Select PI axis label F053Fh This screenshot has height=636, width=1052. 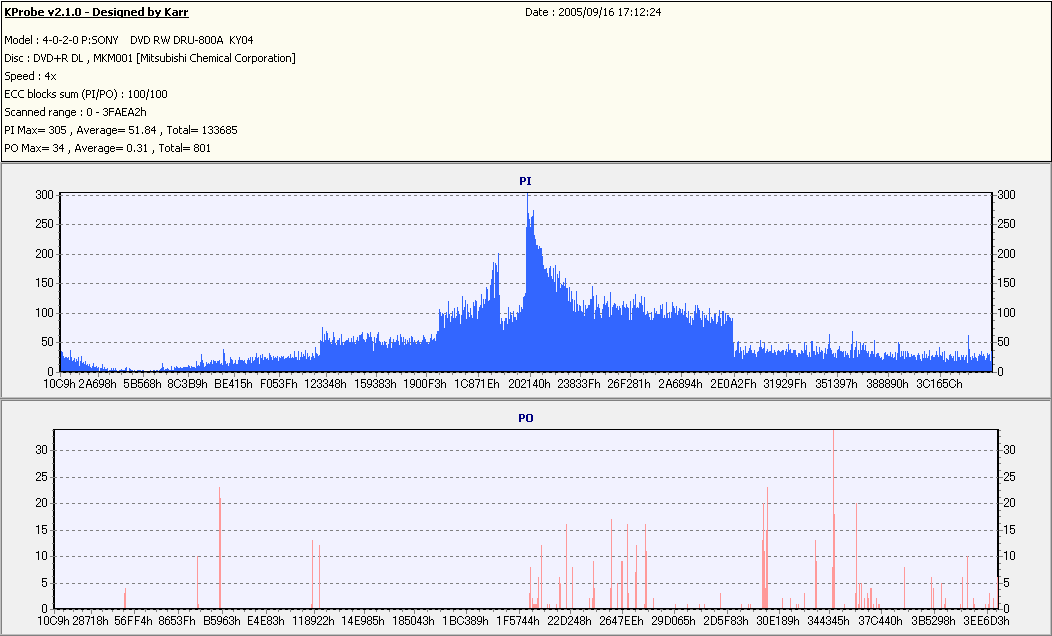point(278,384)
